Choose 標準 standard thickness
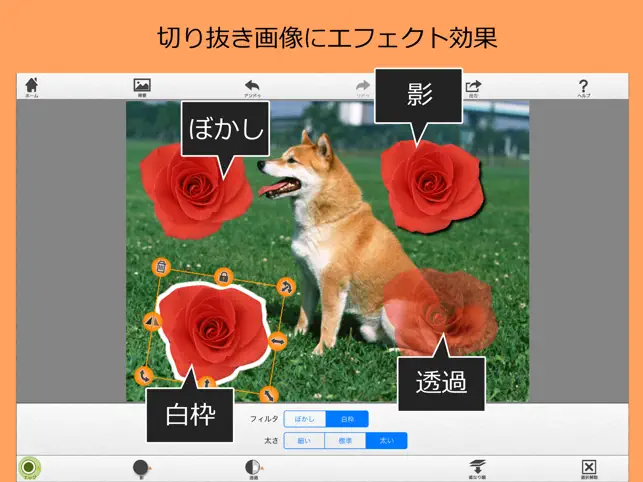 click(x=345, y=441)
